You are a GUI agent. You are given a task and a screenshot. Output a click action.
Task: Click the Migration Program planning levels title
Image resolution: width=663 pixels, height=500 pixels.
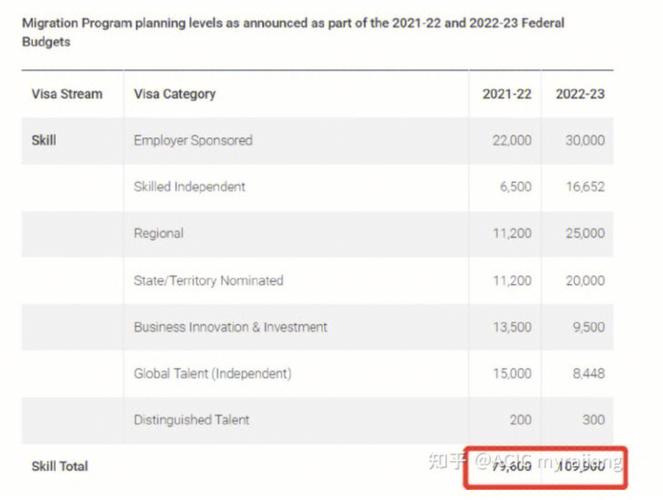[x=293, y=32]
